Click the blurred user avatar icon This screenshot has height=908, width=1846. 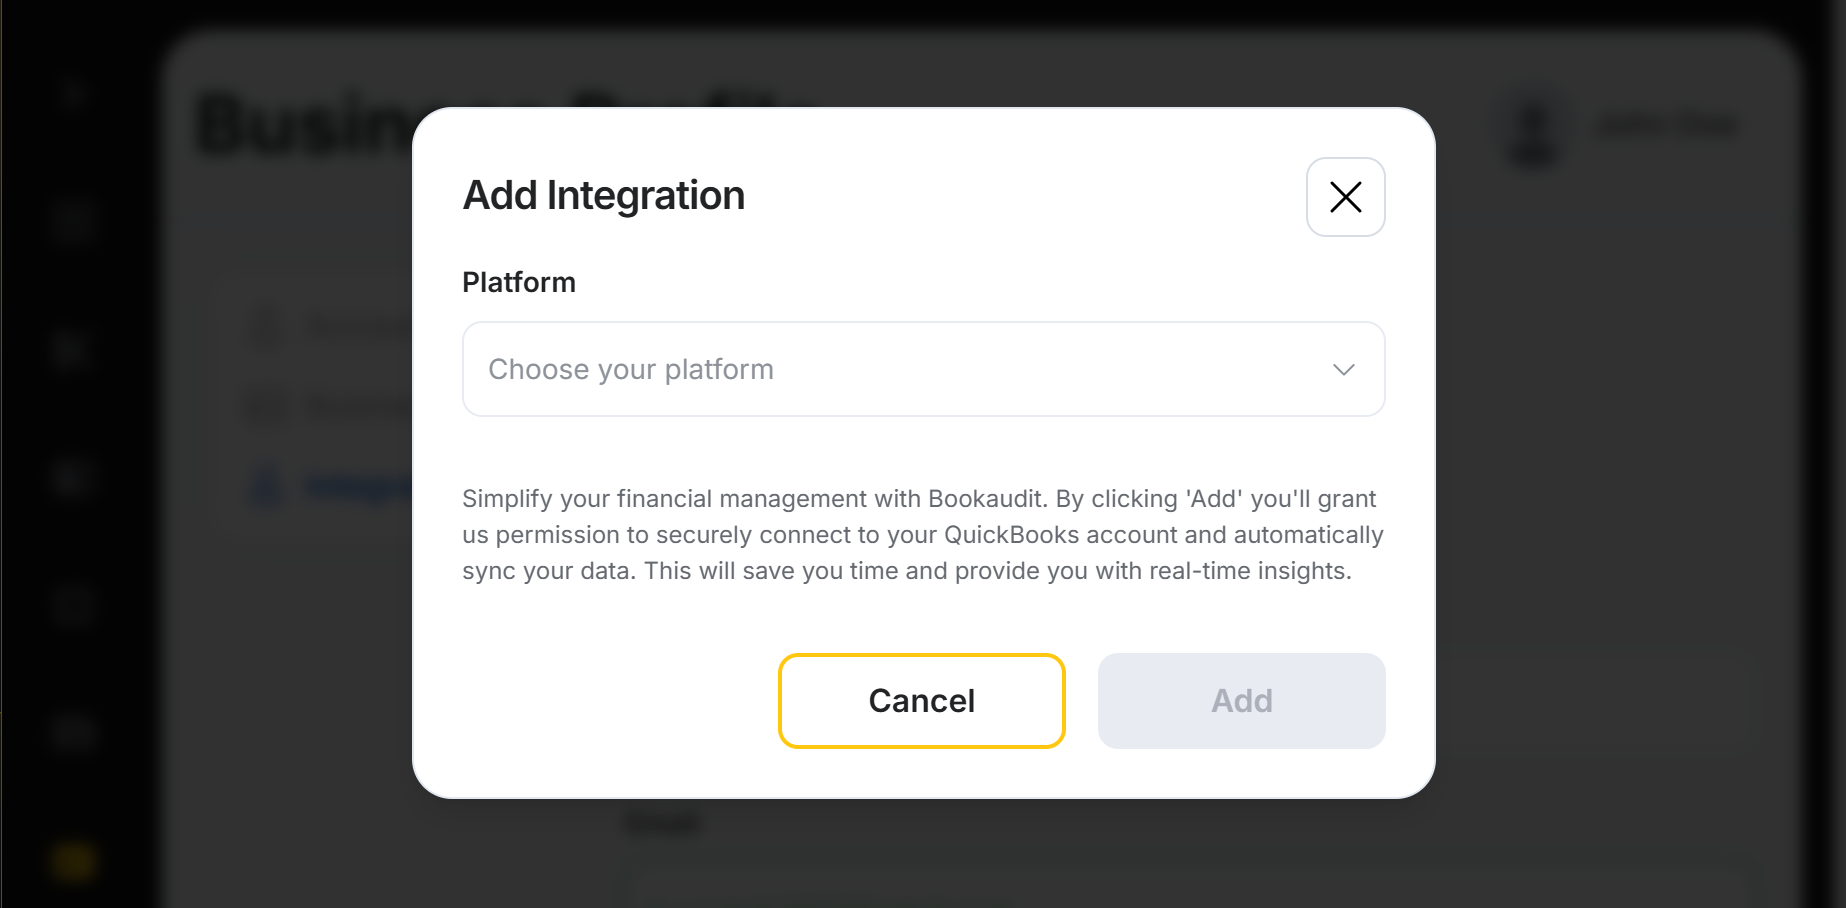[1535, 130]
